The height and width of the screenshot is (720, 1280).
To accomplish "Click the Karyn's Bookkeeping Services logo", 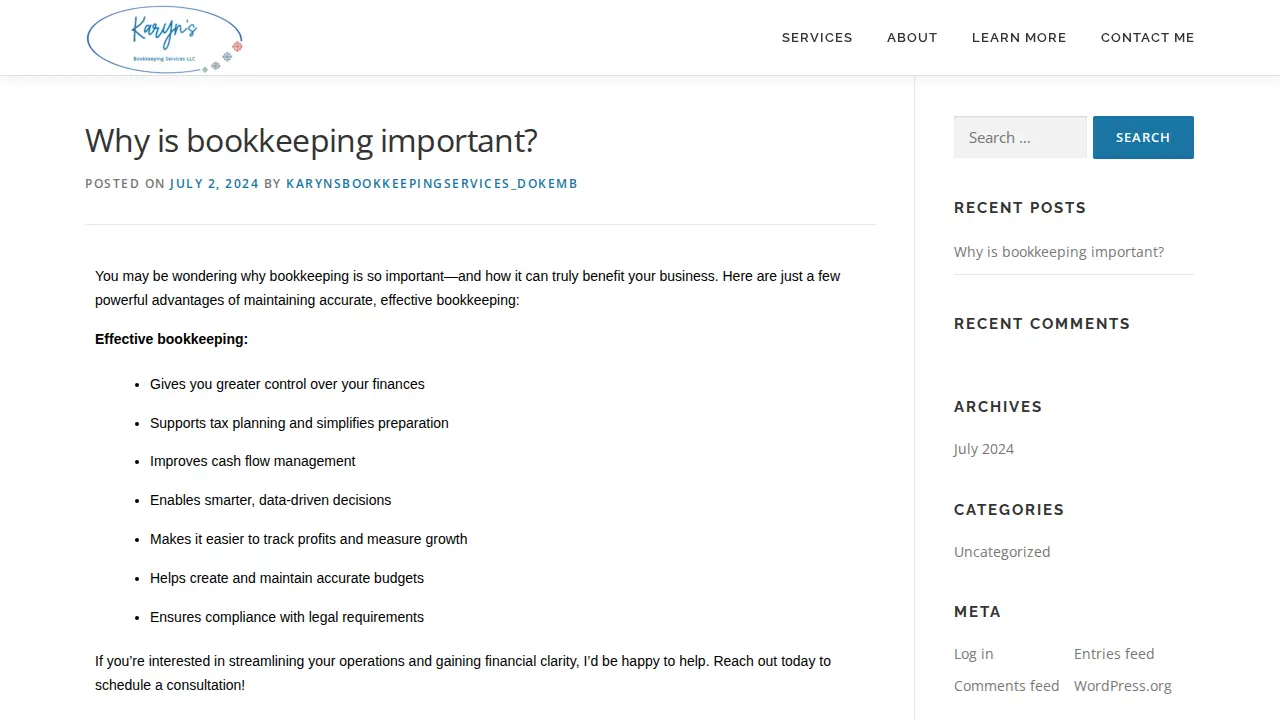I will point(165,39).
